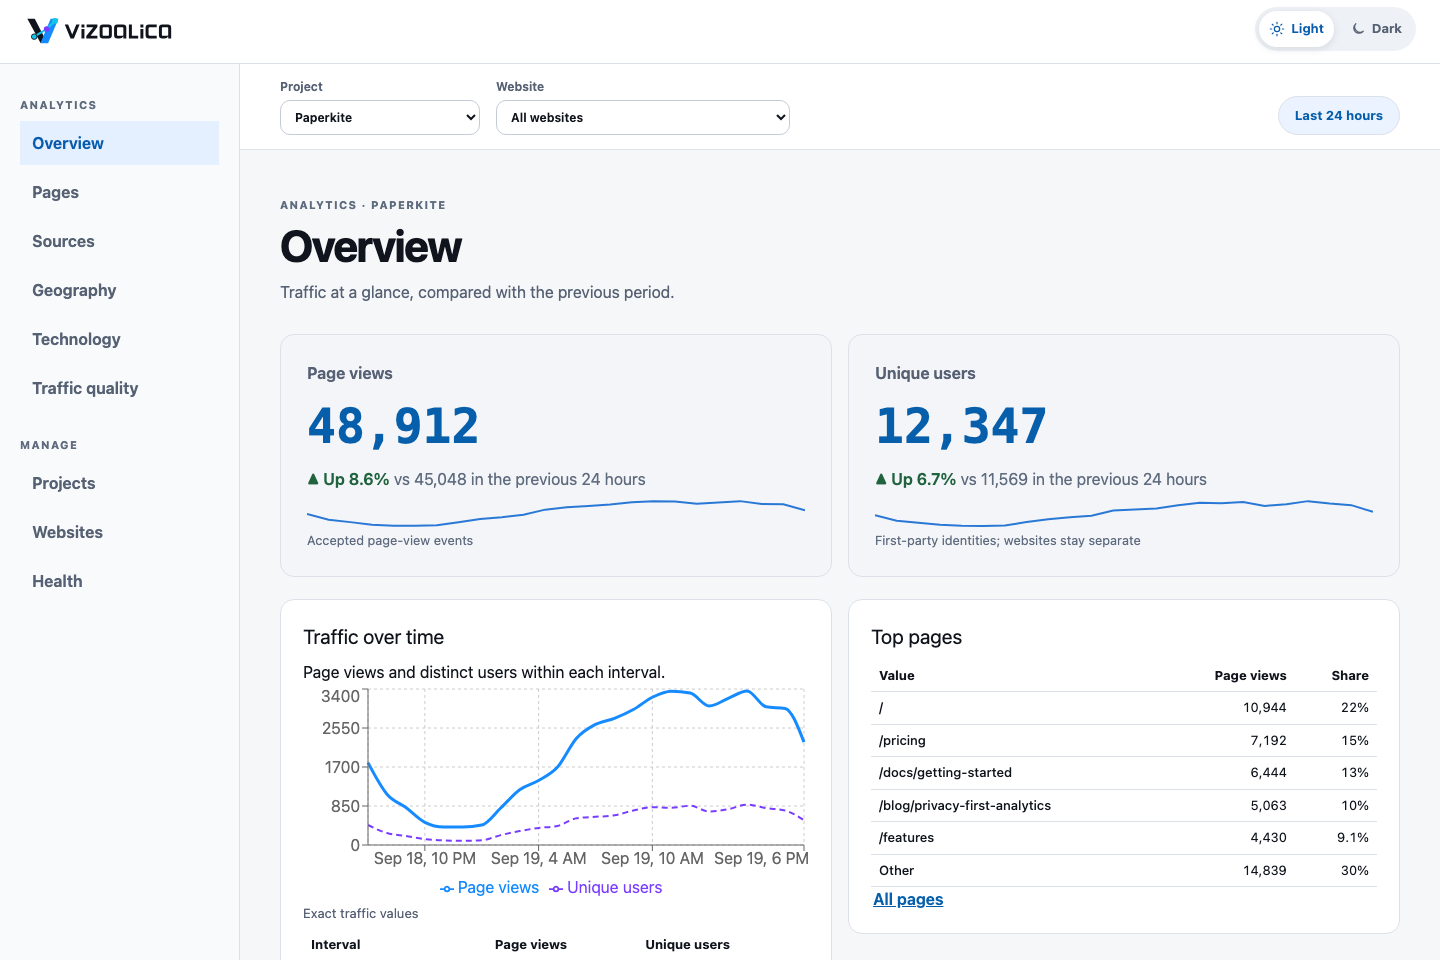This screenshot has width=1440, height=960.
Task: Open Websites under Manage
Action: [x=119, y=532]
